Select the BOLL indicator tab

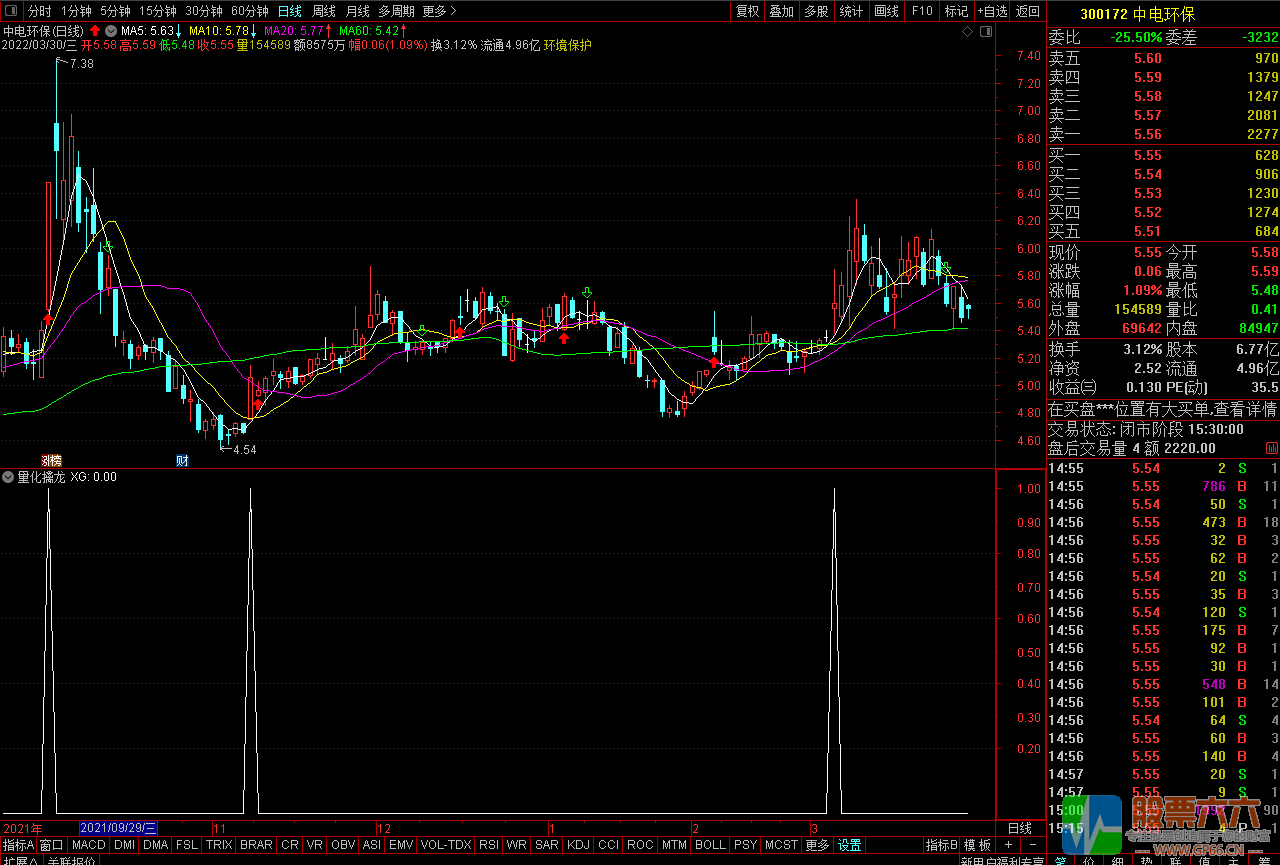coord(710,845)
